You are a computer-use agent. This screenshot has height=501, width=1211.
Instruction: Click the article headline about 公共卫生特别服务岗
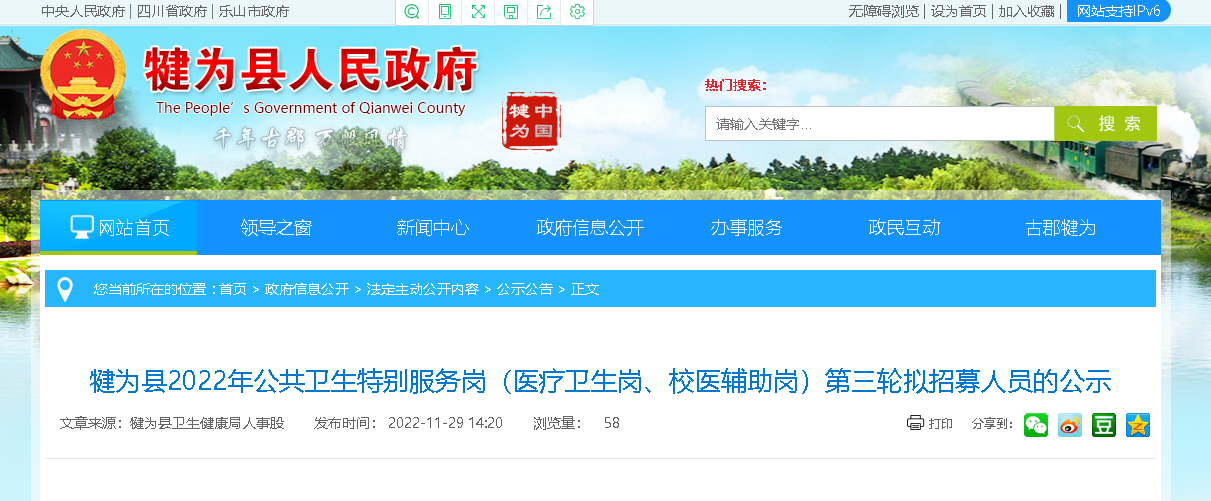(600, 381)
